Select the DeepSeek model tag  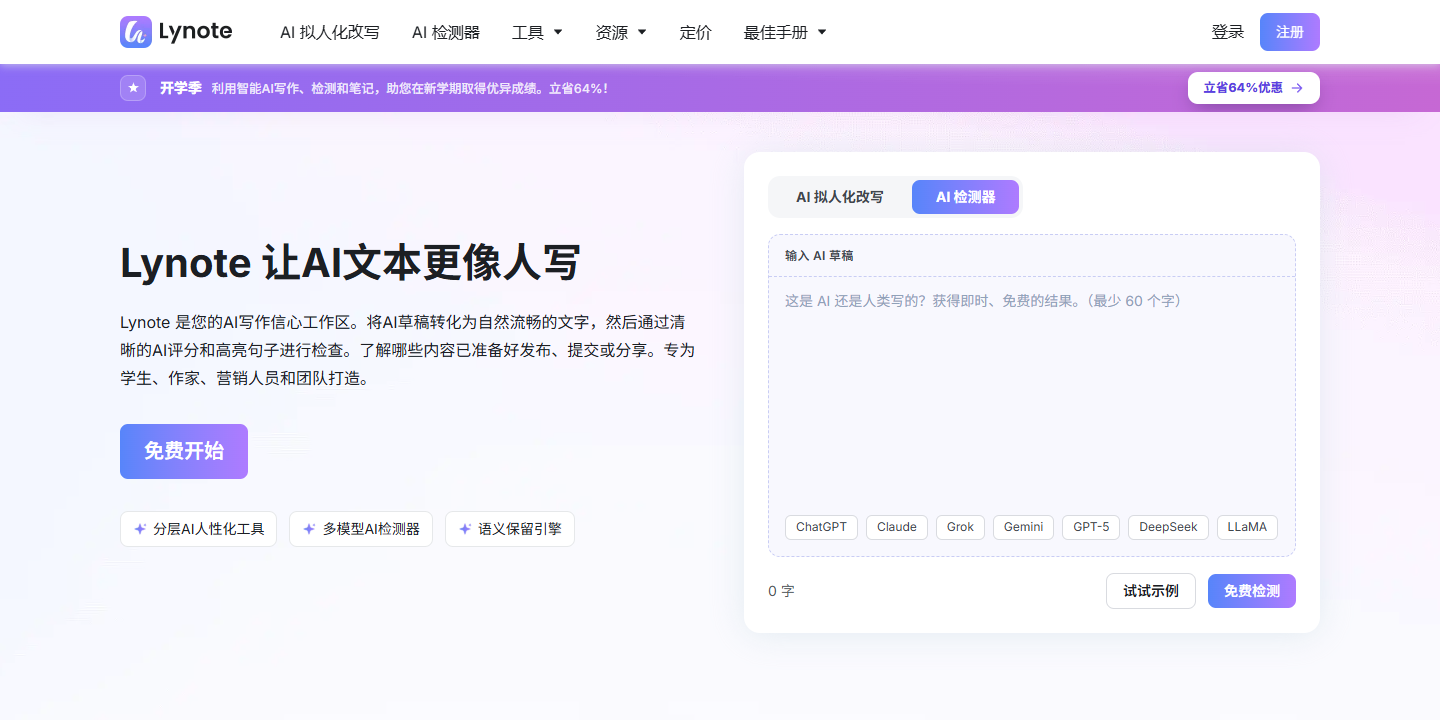[x=1168, y=527]
